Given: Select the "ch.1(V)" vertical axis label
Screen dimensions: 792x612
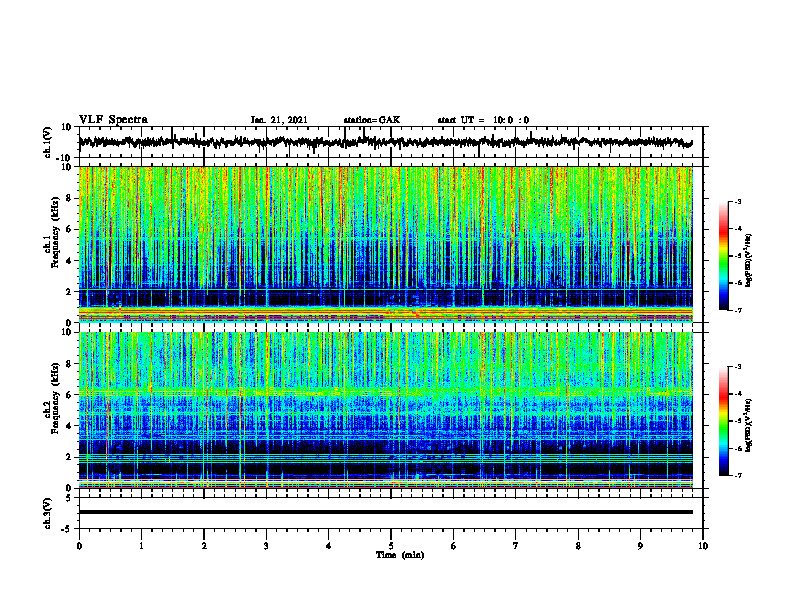Looking at the screenshot, I should point(48,142).
